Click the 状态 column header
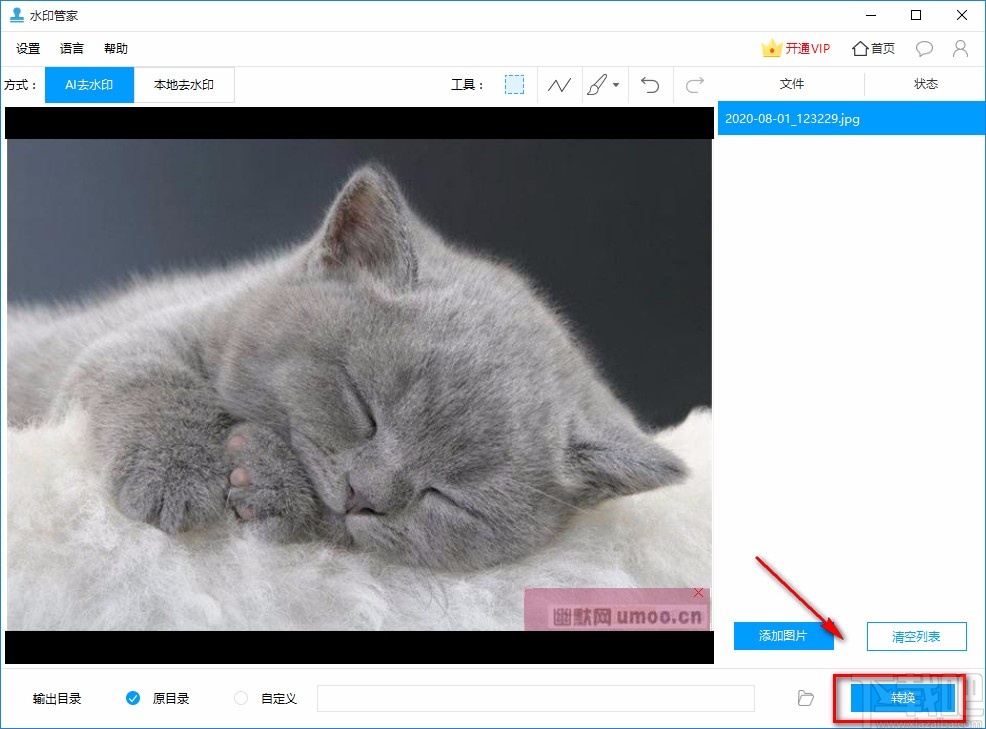The height and width of the screenshot is (729, 986). [926, 84]
